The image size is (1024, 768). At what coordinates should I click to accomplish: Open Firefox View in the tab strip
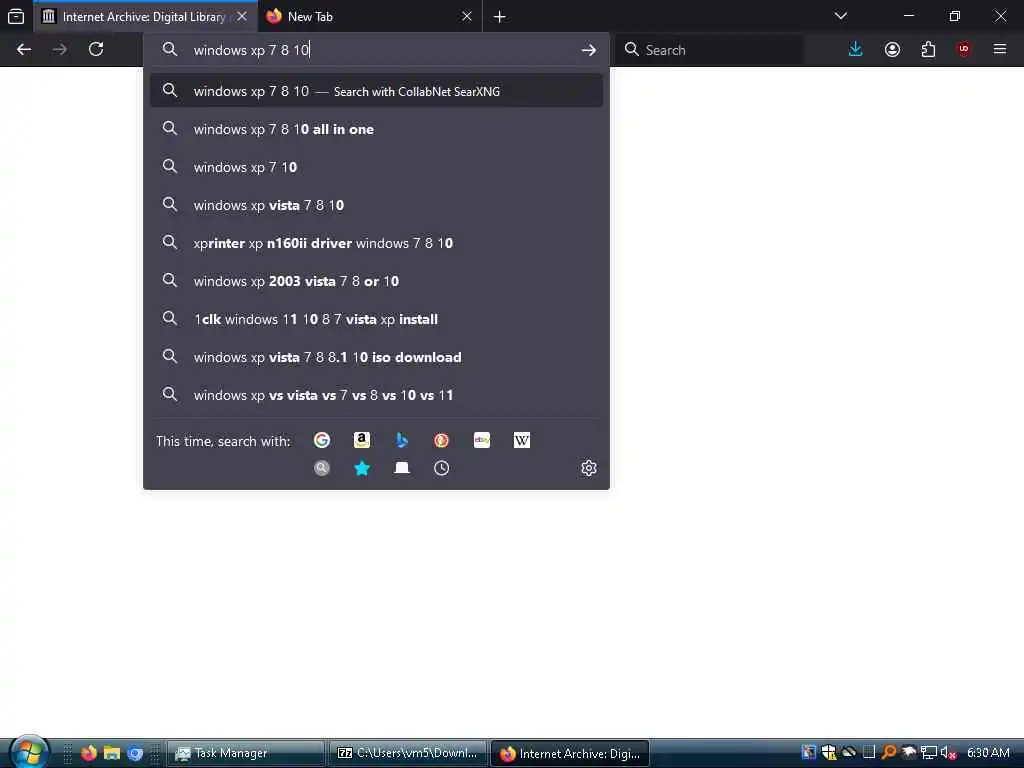pyautogui.click(x=16, y=16)
